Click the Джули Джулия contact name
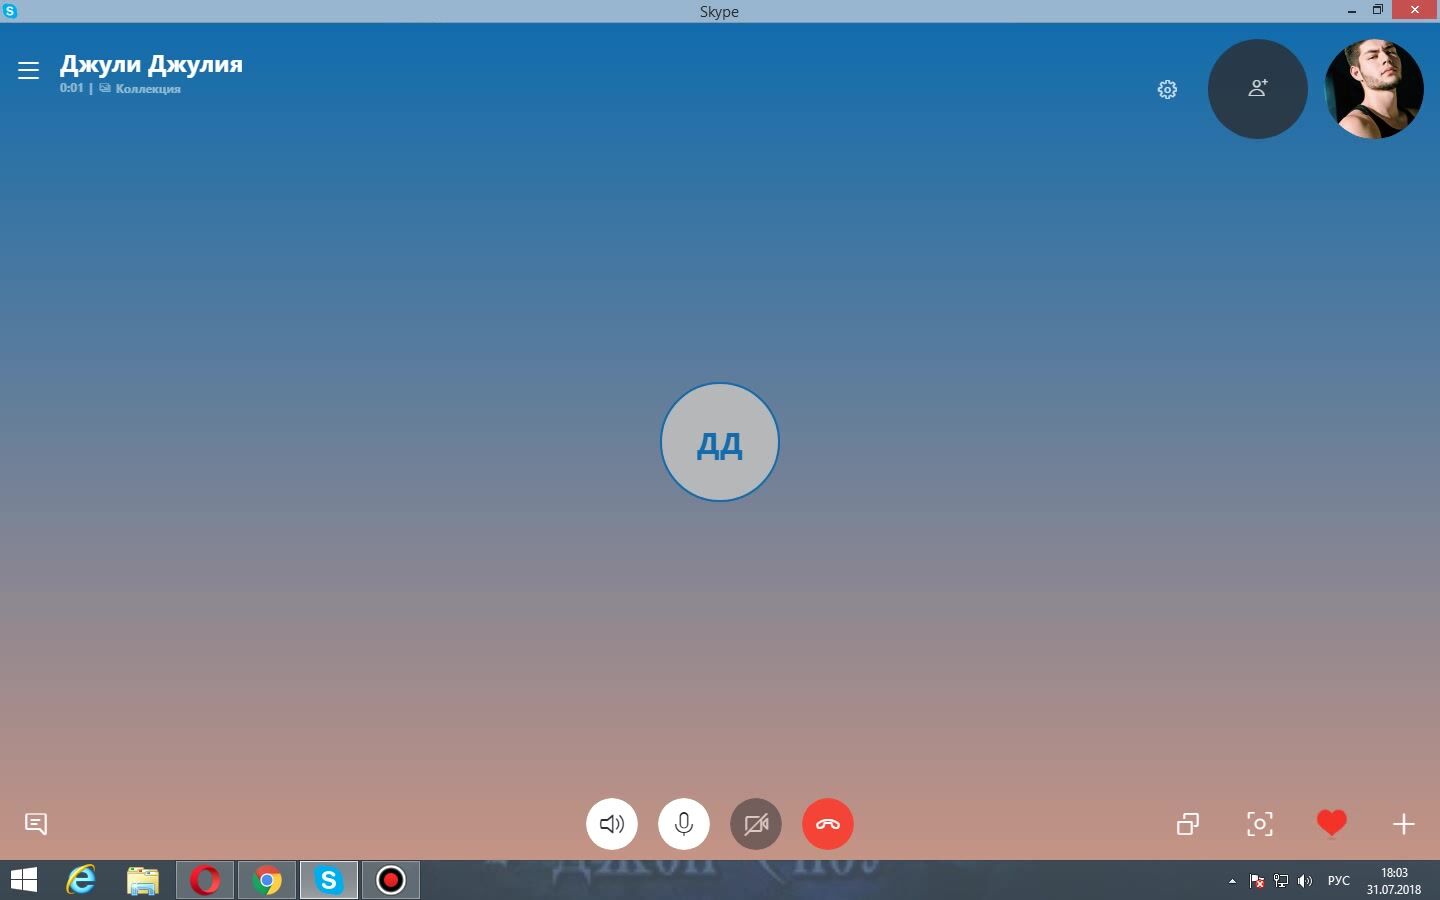1440x900 pixels. 151,64
